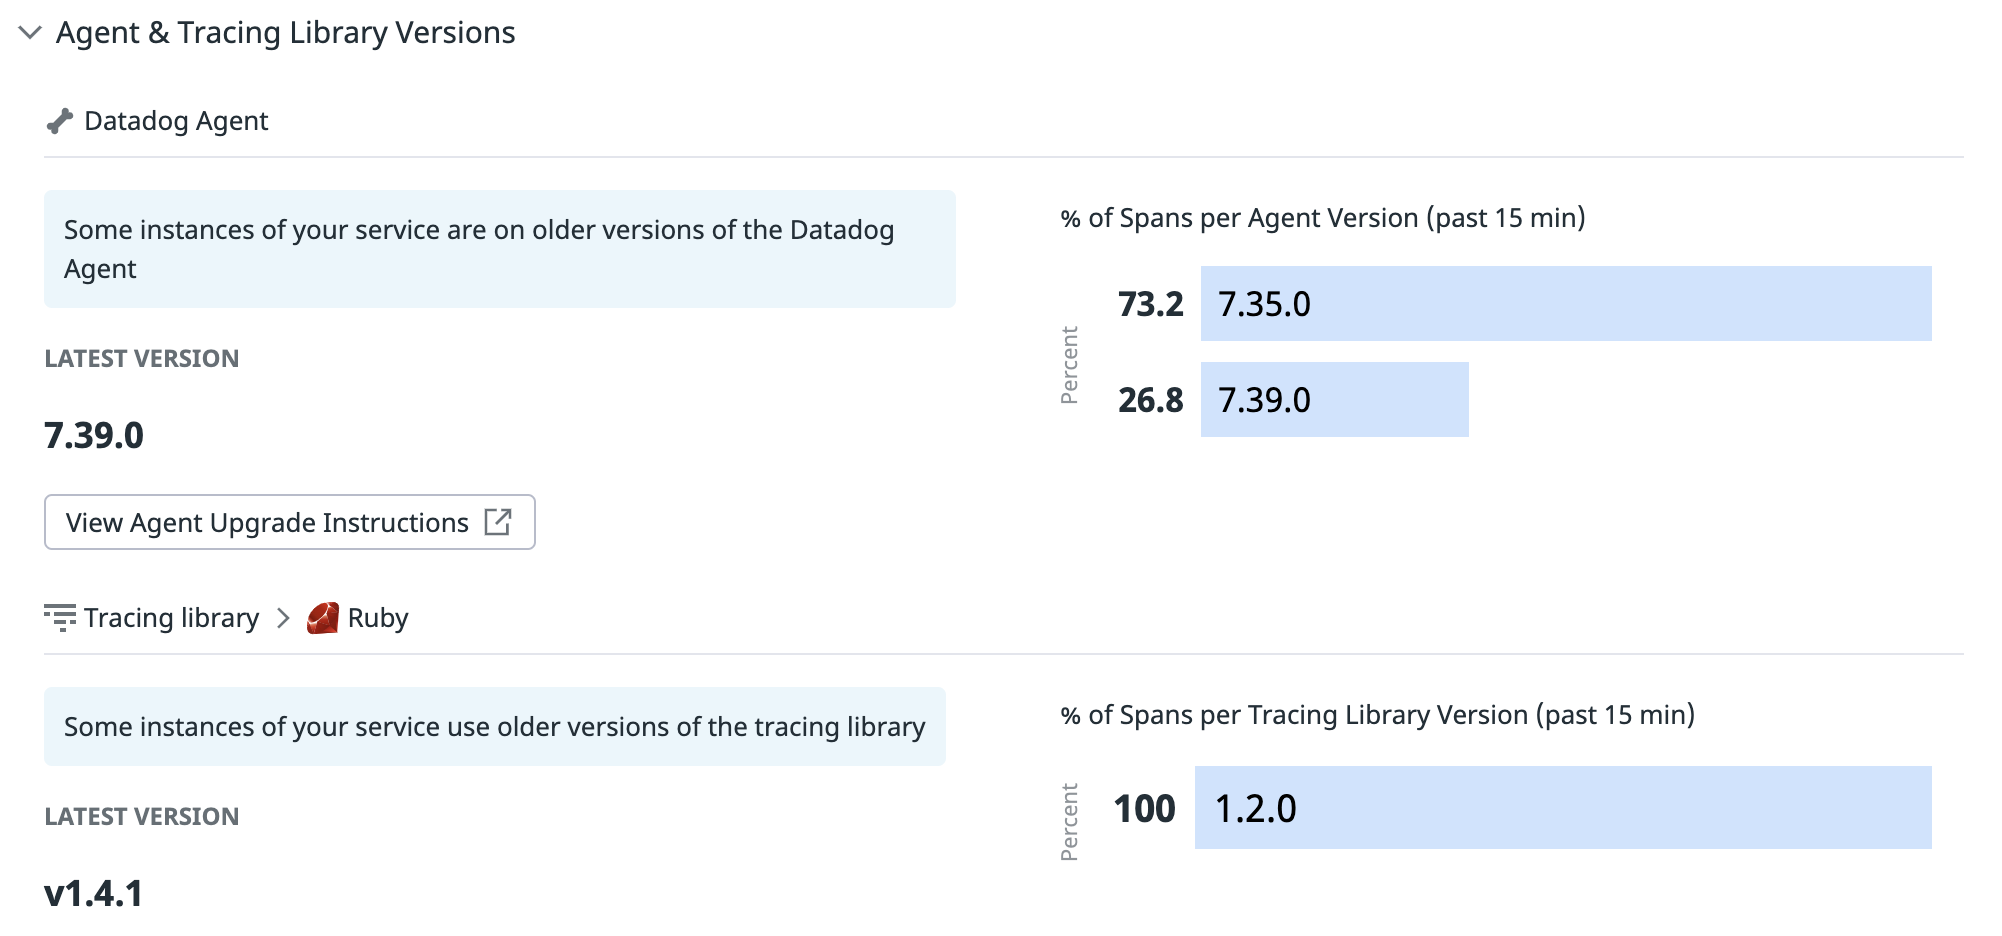Click the 73.2 percent value
This screenshot has height=936, width=2002.
coord(1150,304)
